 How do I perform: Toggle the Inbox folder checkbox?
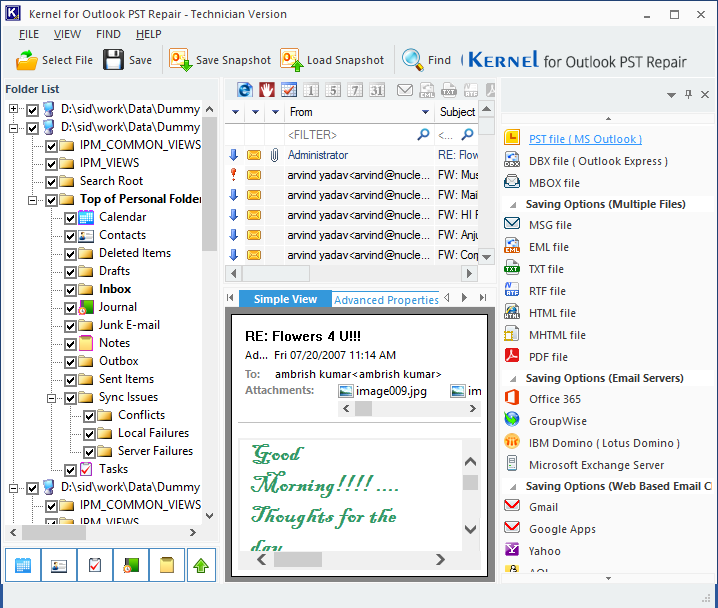[70, 290]
